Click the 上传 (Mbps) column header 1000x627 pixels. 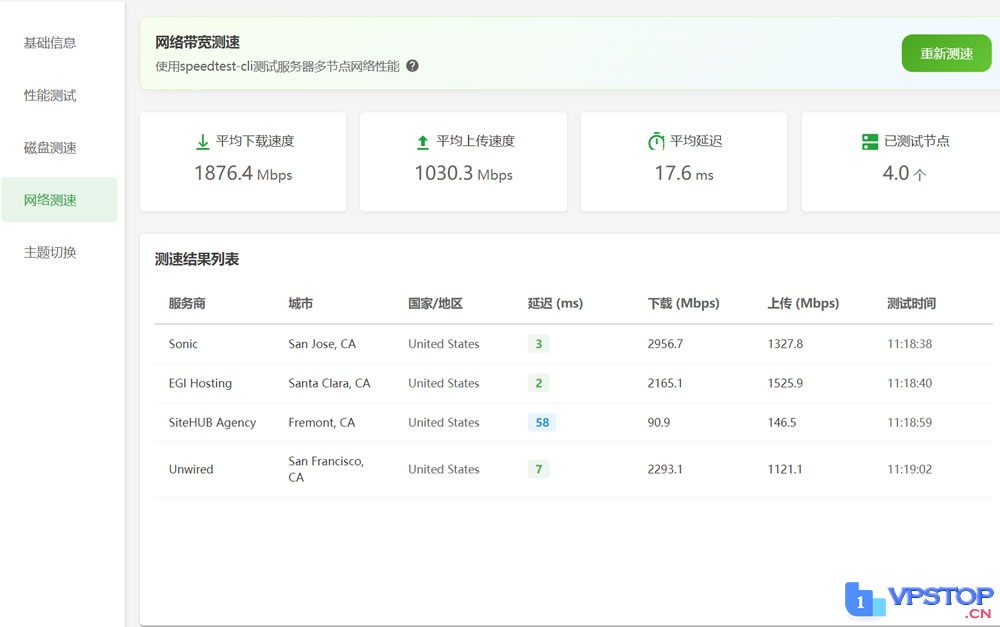[x=803, y=304]
